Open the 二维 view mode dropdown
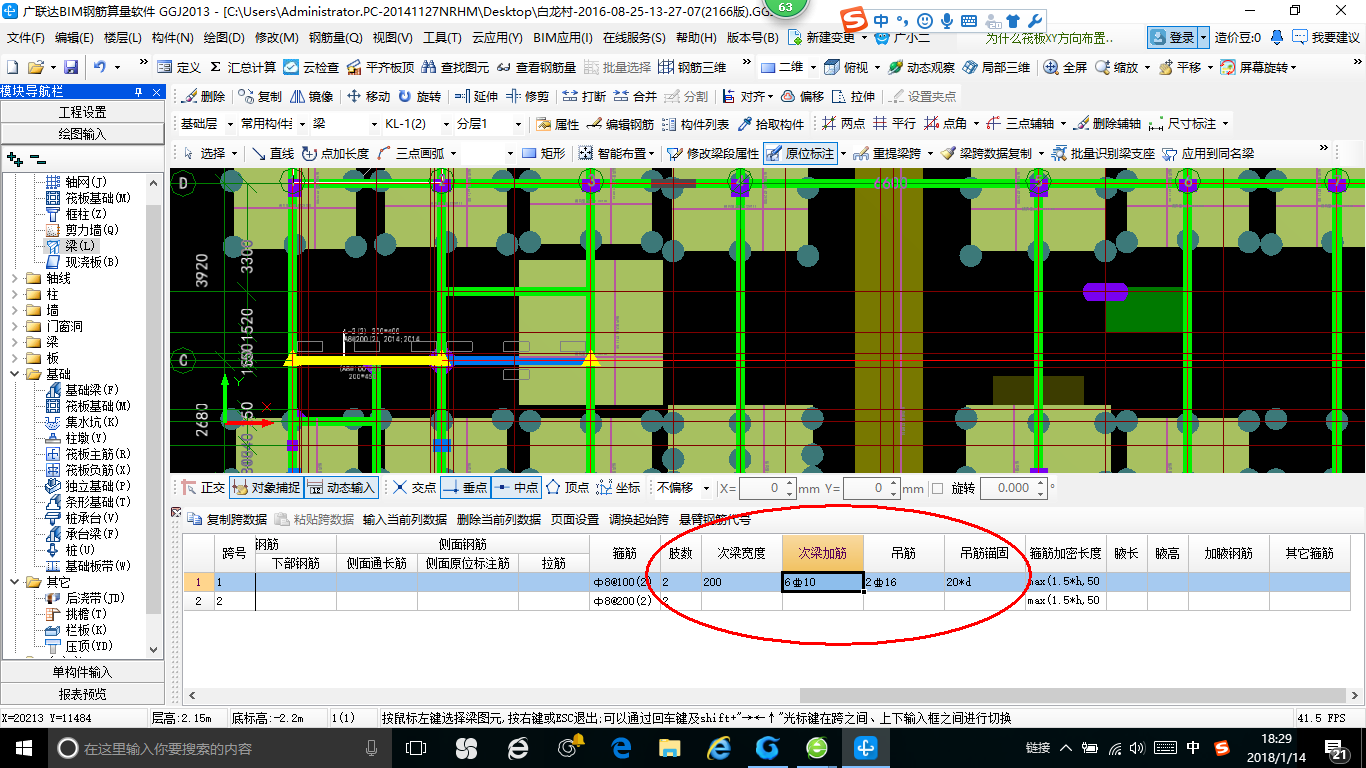 812,67
